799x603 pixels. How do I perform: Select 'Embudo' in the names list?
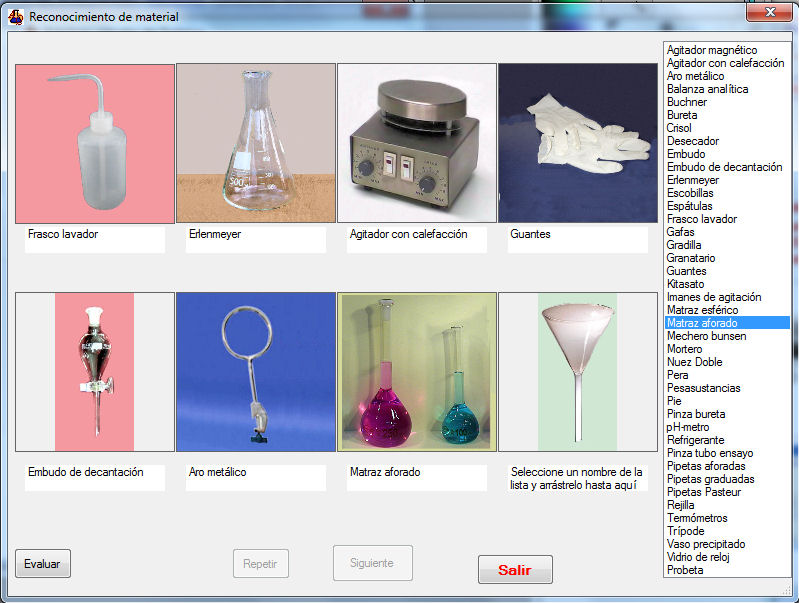coord(686,154)
